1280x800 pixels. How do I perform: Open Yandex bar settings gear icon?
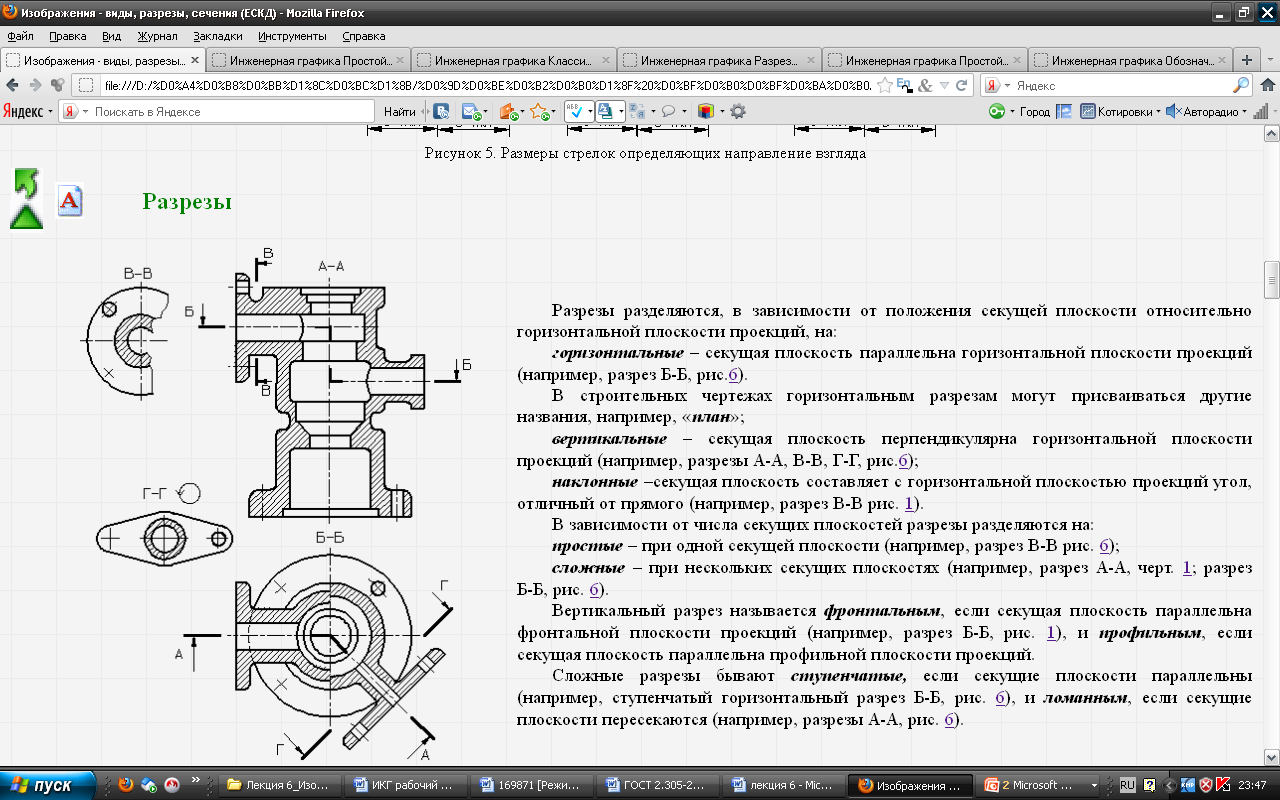pyautogui.click(x=738, y=112)
